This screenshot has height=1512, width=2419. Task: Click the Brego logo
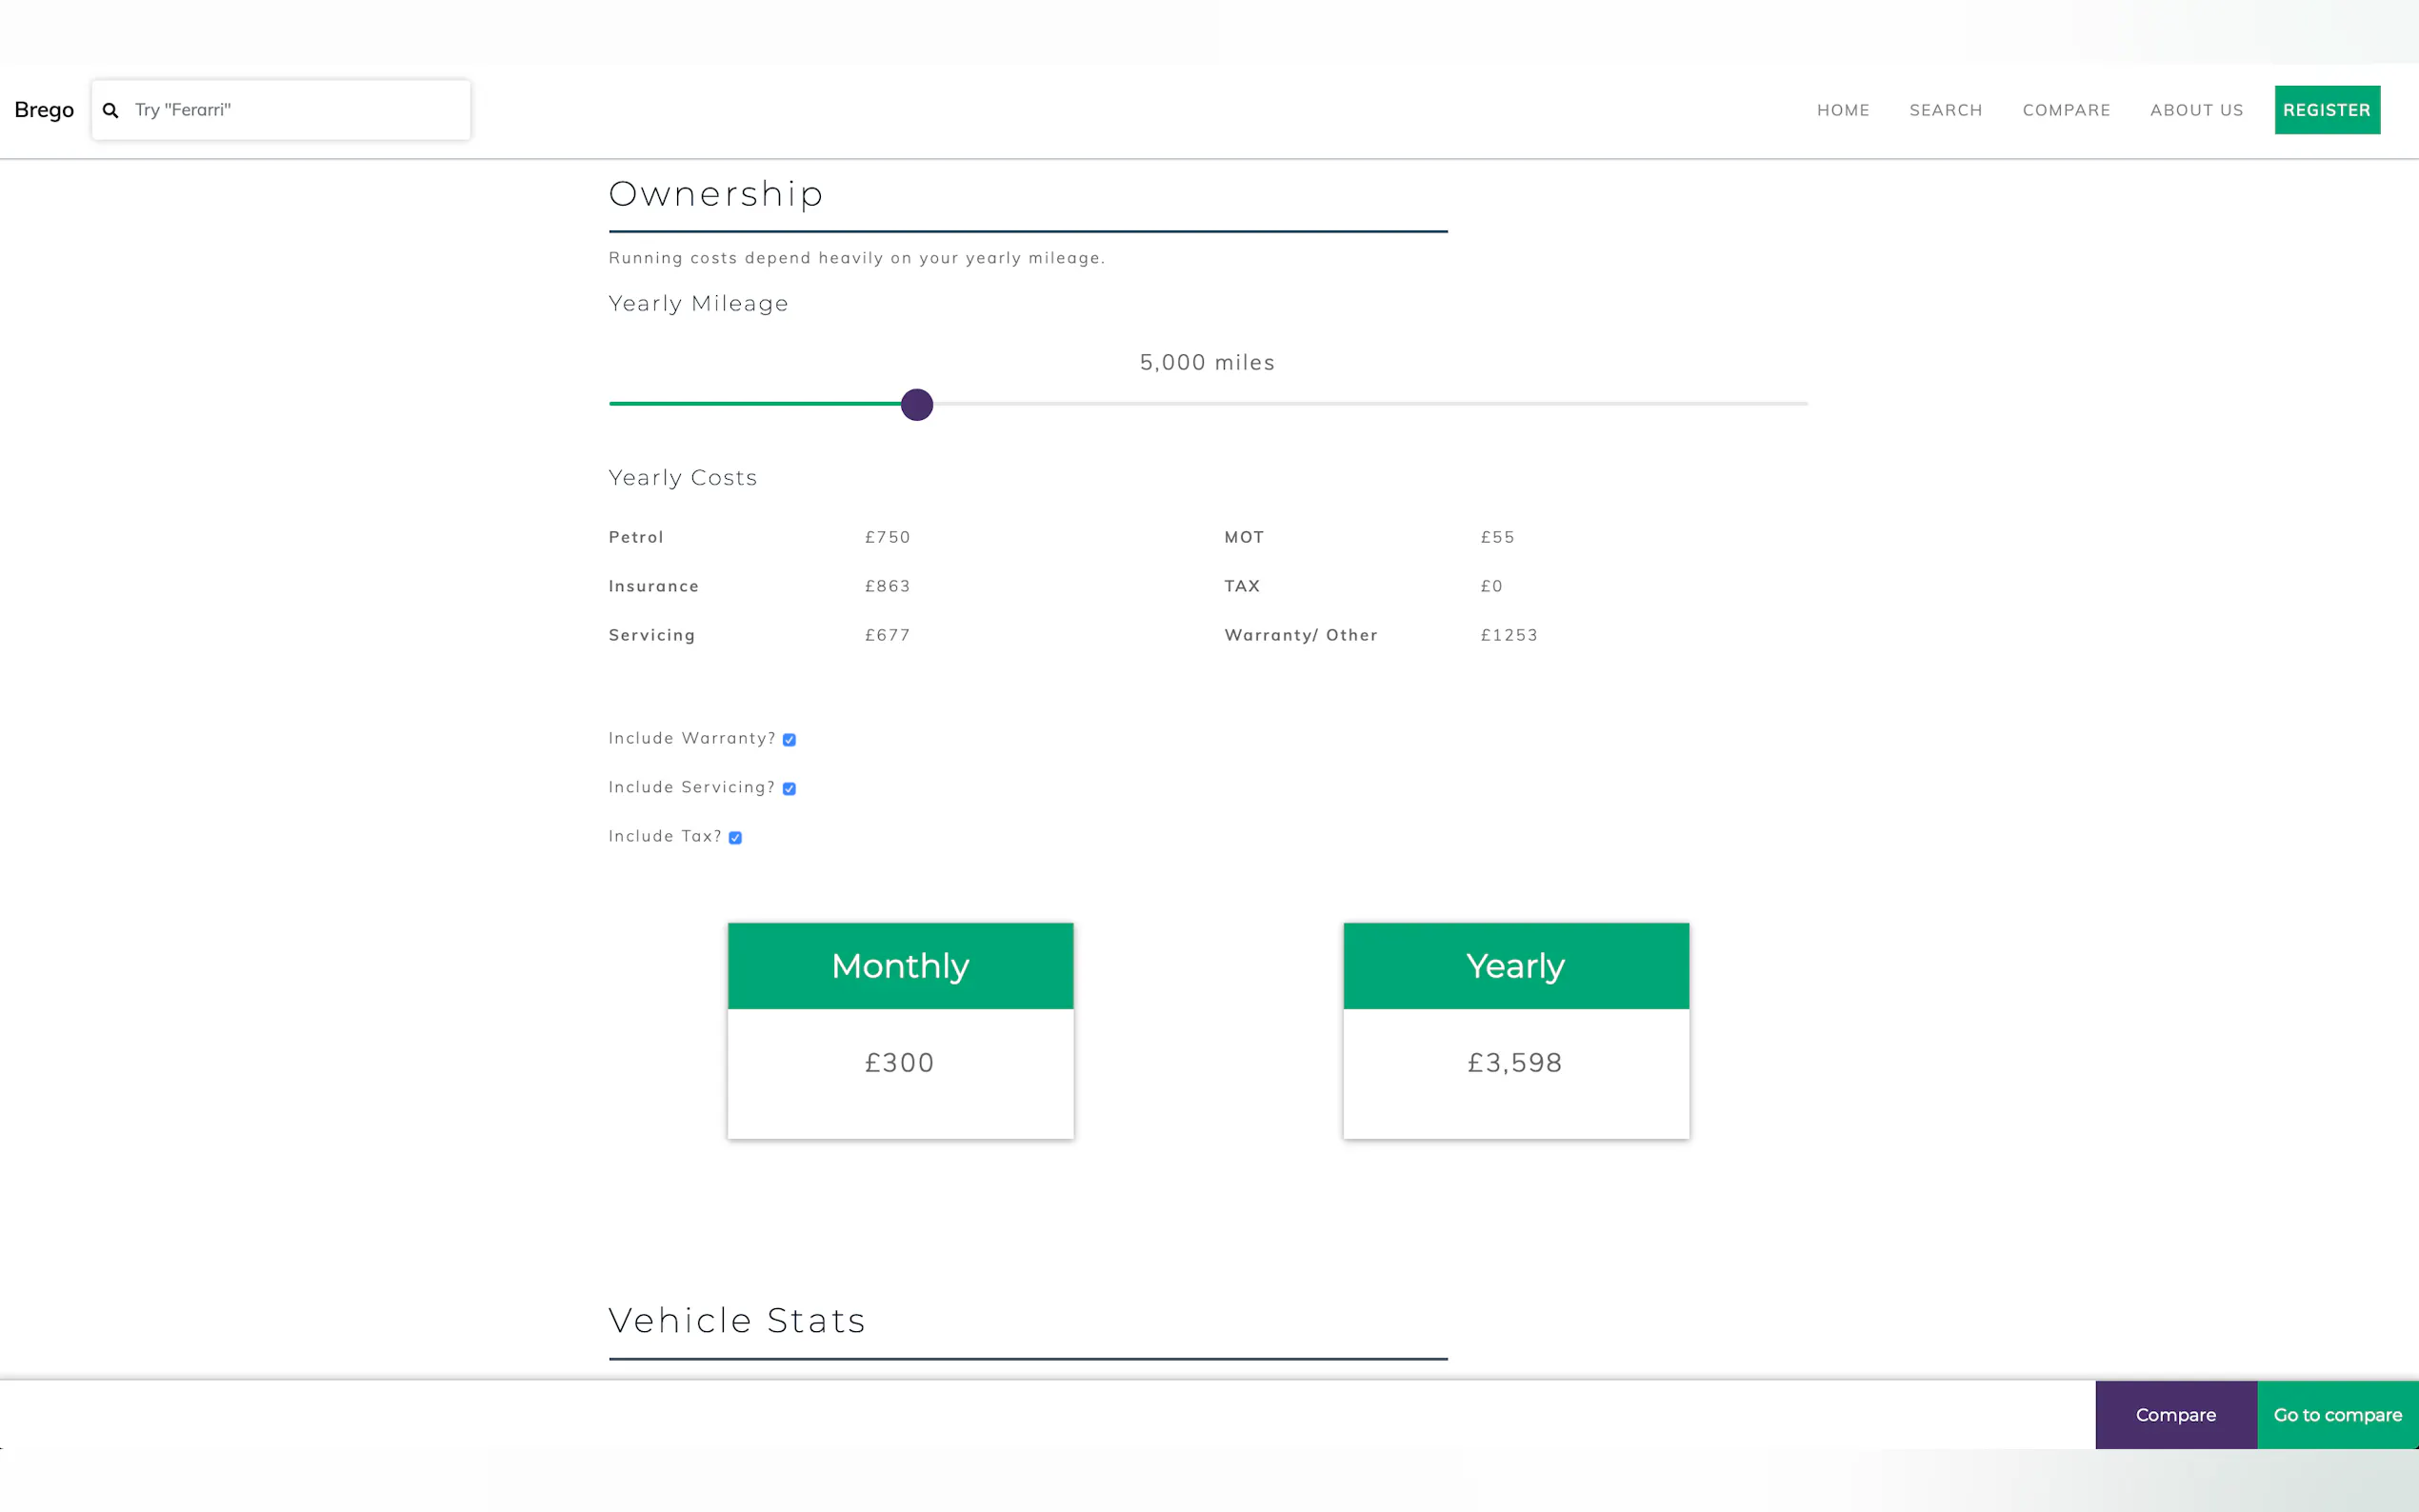pos(44,110)
